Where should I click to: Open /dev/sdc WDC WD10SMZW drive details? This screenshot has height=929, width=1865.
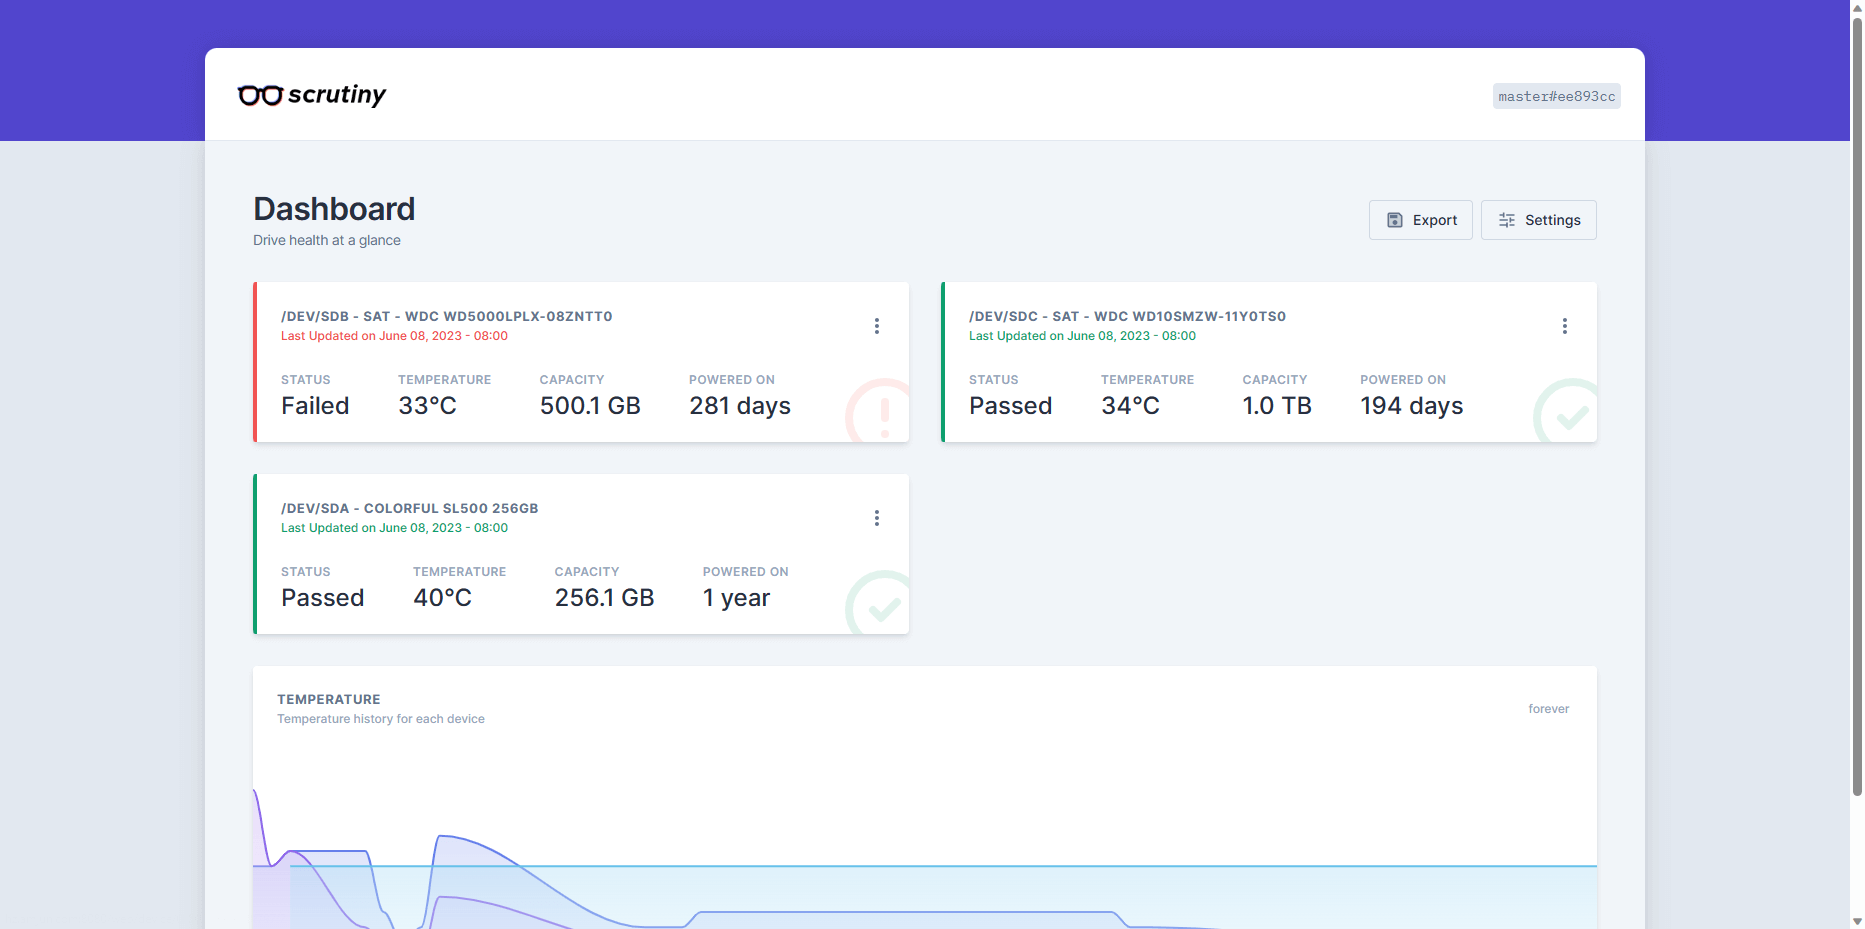coord(1127,316)
